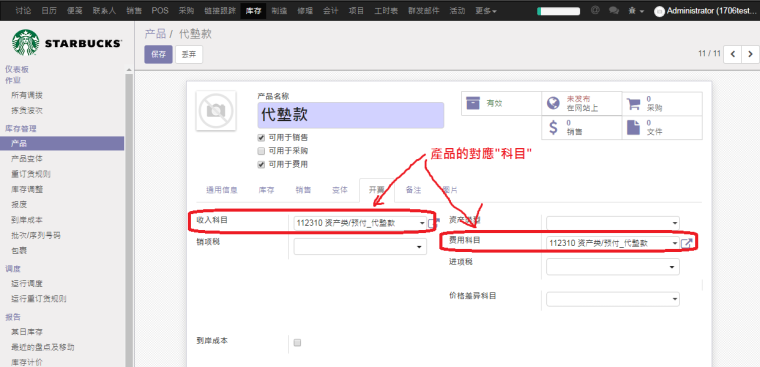
Task: Expand the 收入科目 account dropdown
Action: (360, 223)
